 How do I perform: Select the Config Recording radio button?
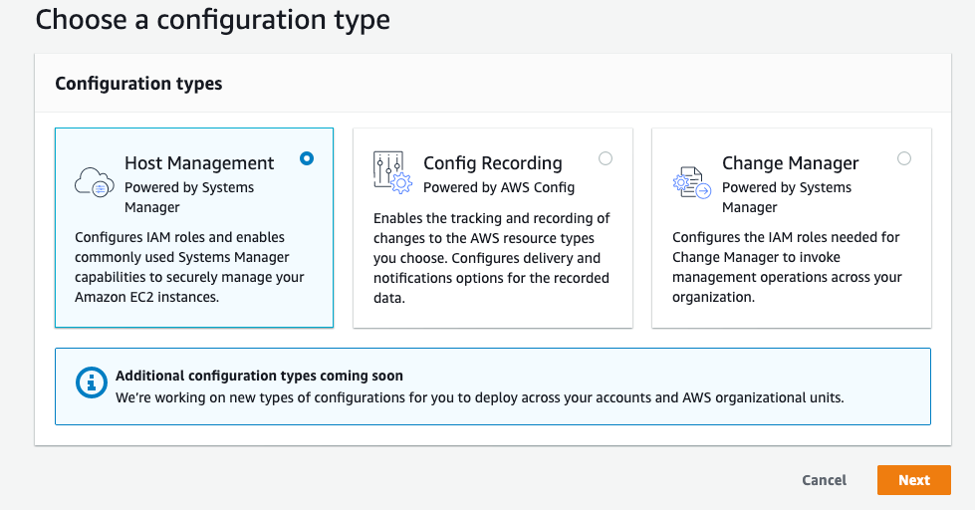605,158
